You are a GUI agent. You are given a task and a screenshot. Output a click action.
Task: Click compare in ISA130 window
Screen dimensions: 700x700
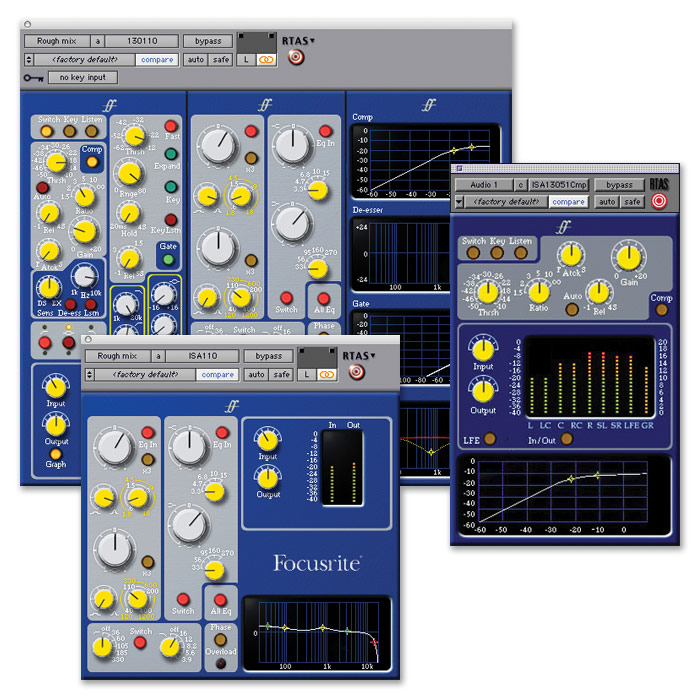coord(157,59)
